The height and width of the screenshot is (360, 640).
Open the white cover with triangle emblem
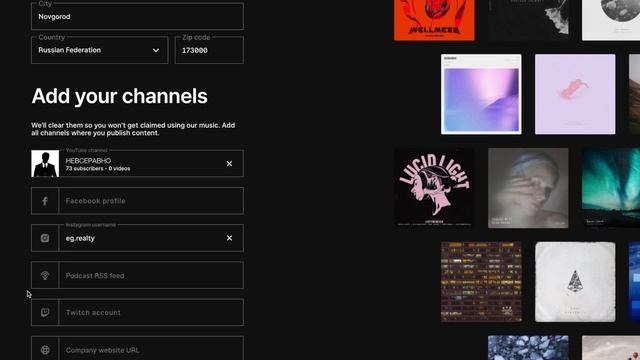point(575,282)
